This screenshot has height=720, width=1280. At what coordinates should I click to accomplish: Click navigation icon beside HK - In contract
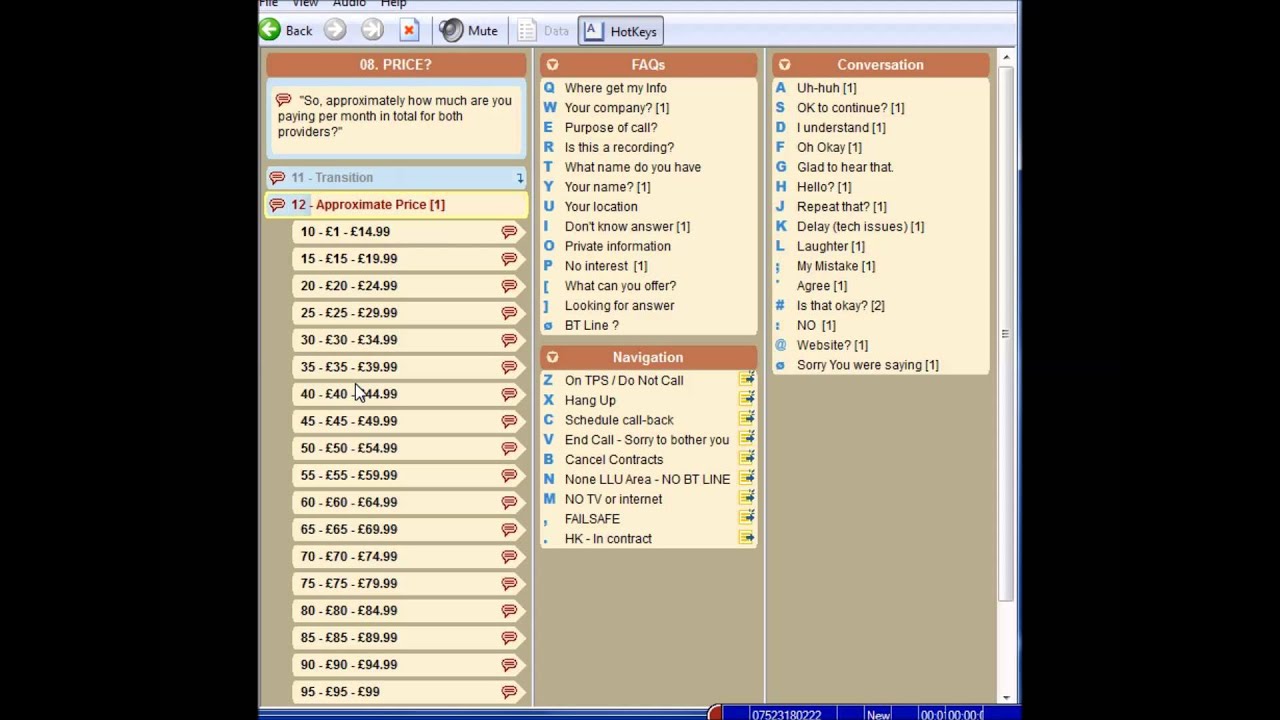[747, 538]
